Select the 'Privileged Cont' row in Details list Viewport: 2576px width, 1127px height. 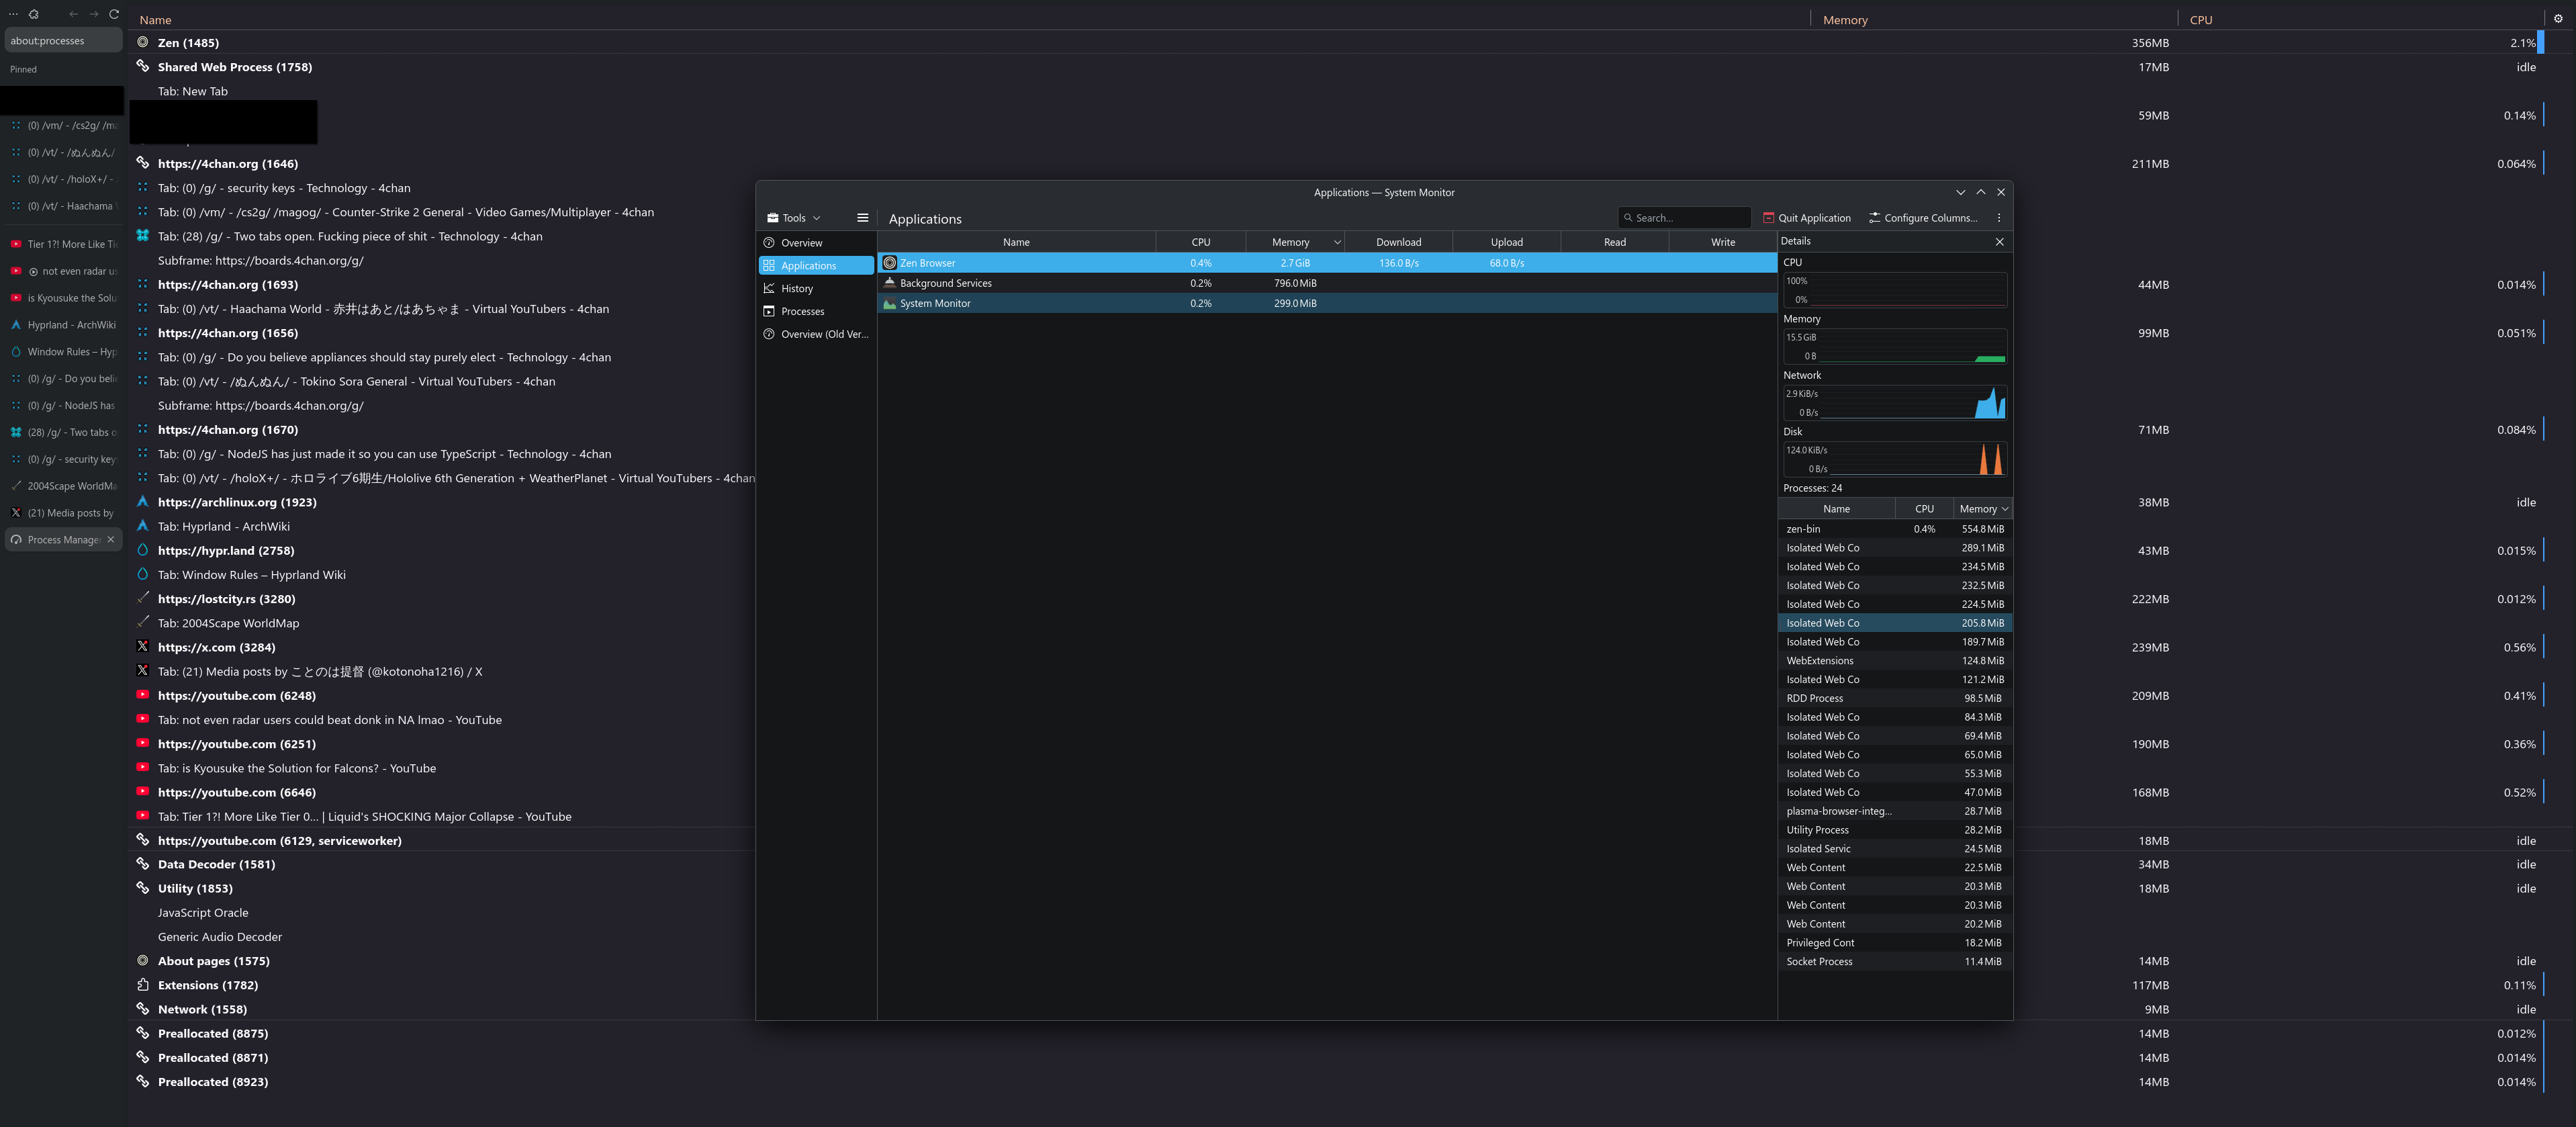click(x=1895, y=943)
